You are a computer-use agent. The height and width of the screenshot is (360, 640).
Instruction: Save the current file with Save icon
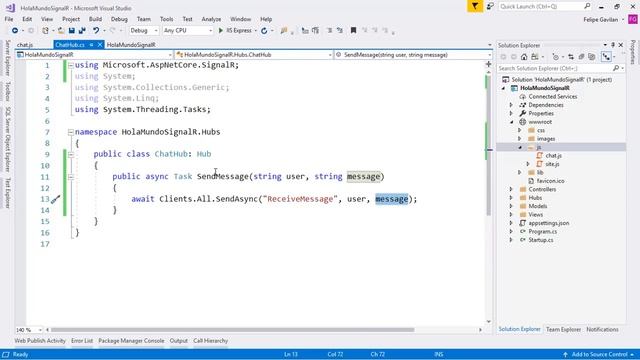click(x=71, y=31)
